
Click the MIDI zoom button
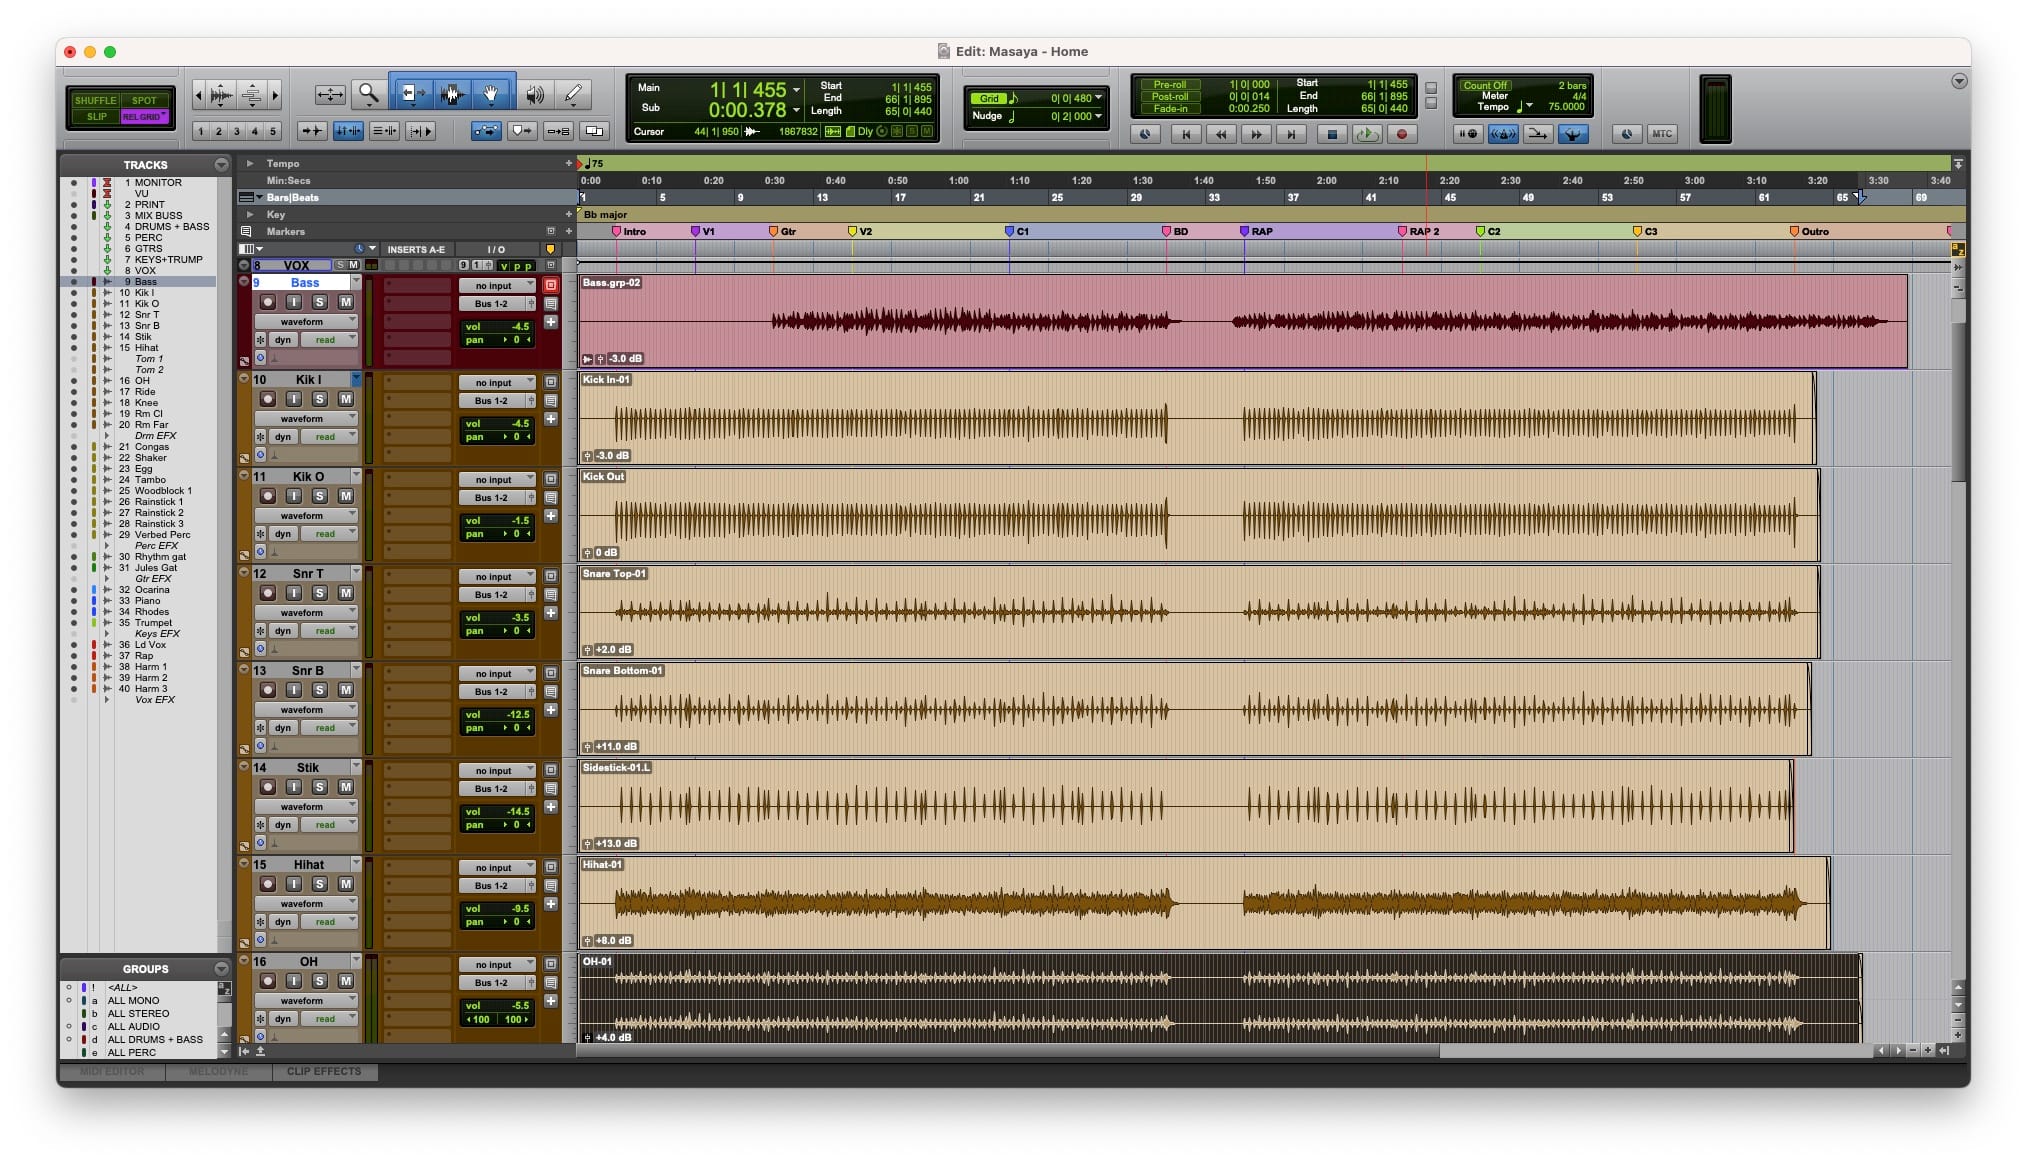(x=252, y=95)
